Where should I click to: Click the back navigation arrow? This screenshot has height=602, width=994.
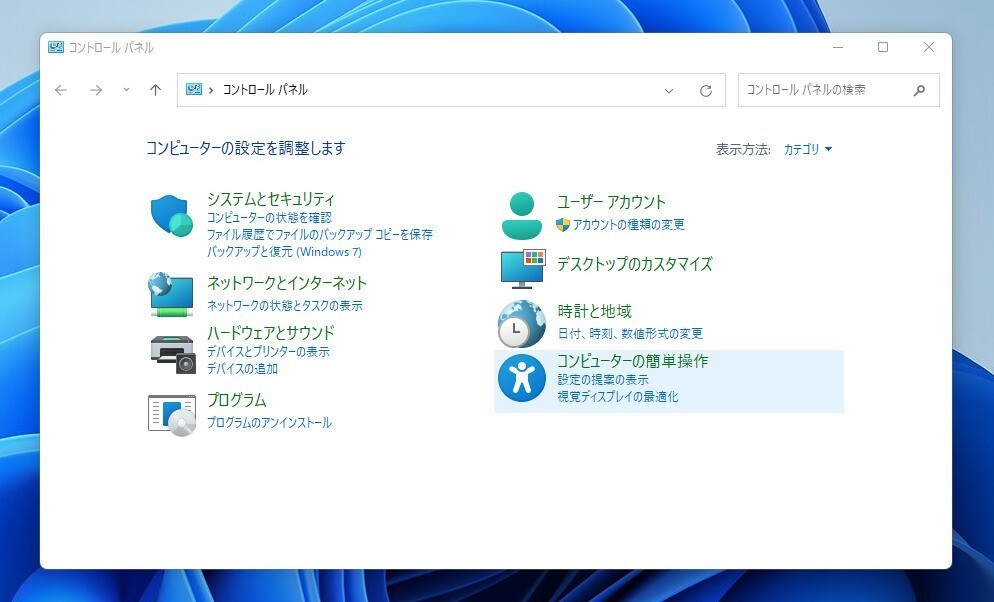tap(61, 90)
